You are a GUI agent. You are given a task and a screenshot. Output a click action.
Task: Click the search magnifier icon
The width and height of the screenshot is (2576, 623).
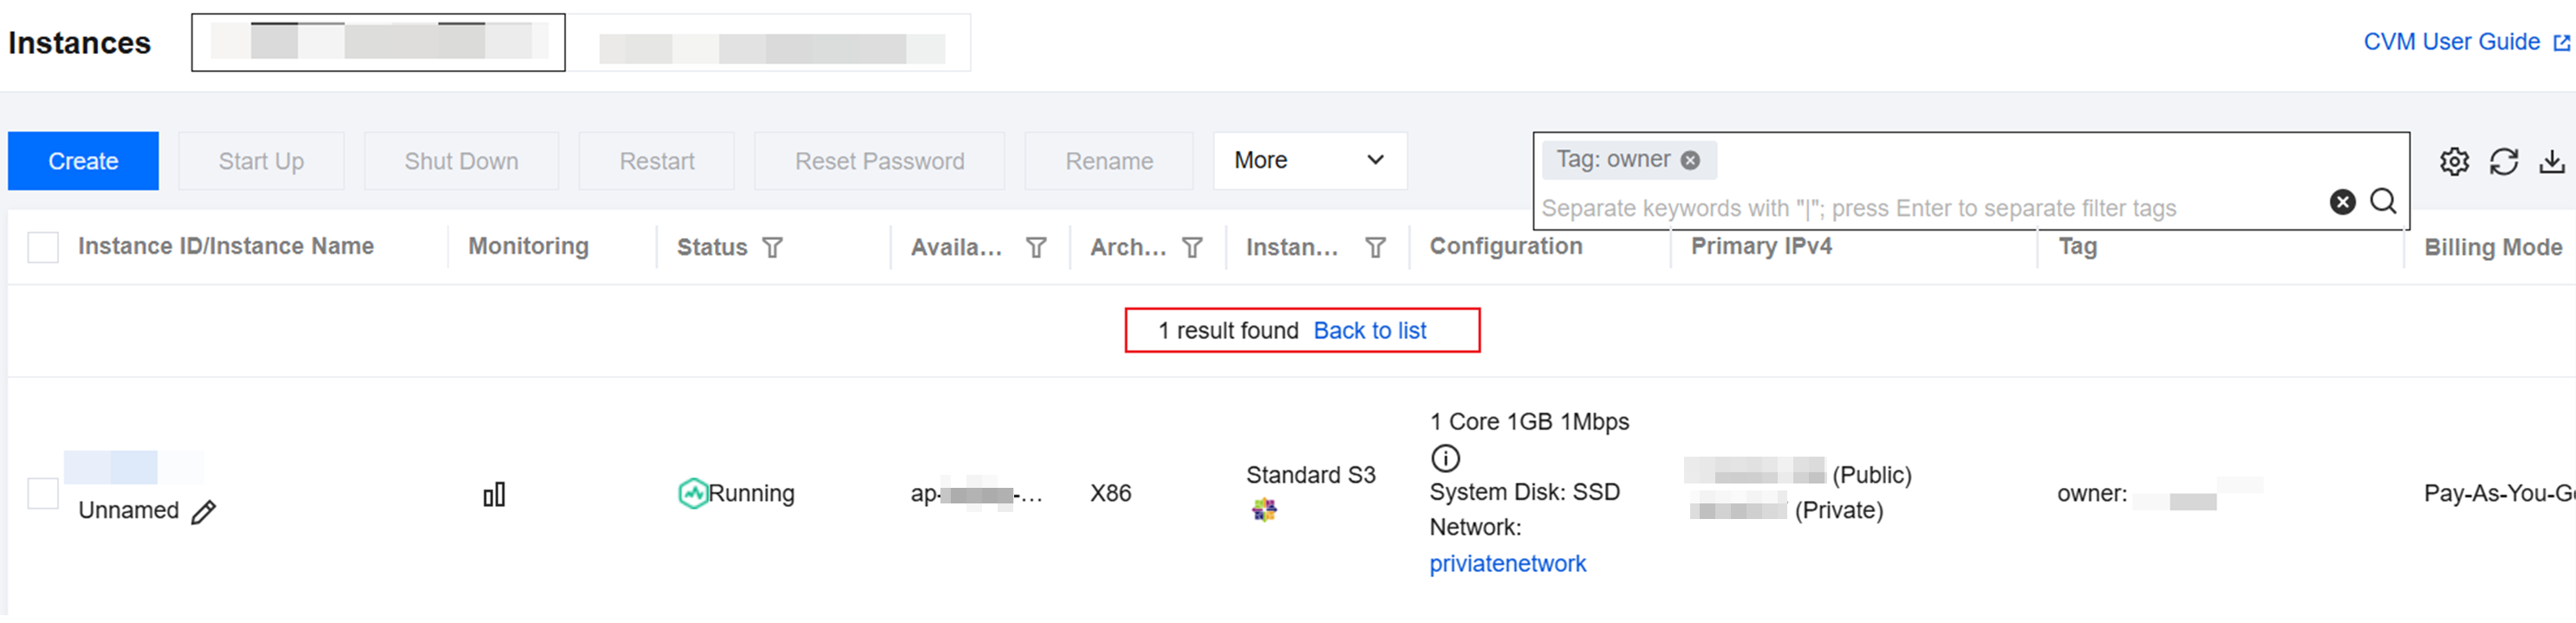pos(2383,202)
